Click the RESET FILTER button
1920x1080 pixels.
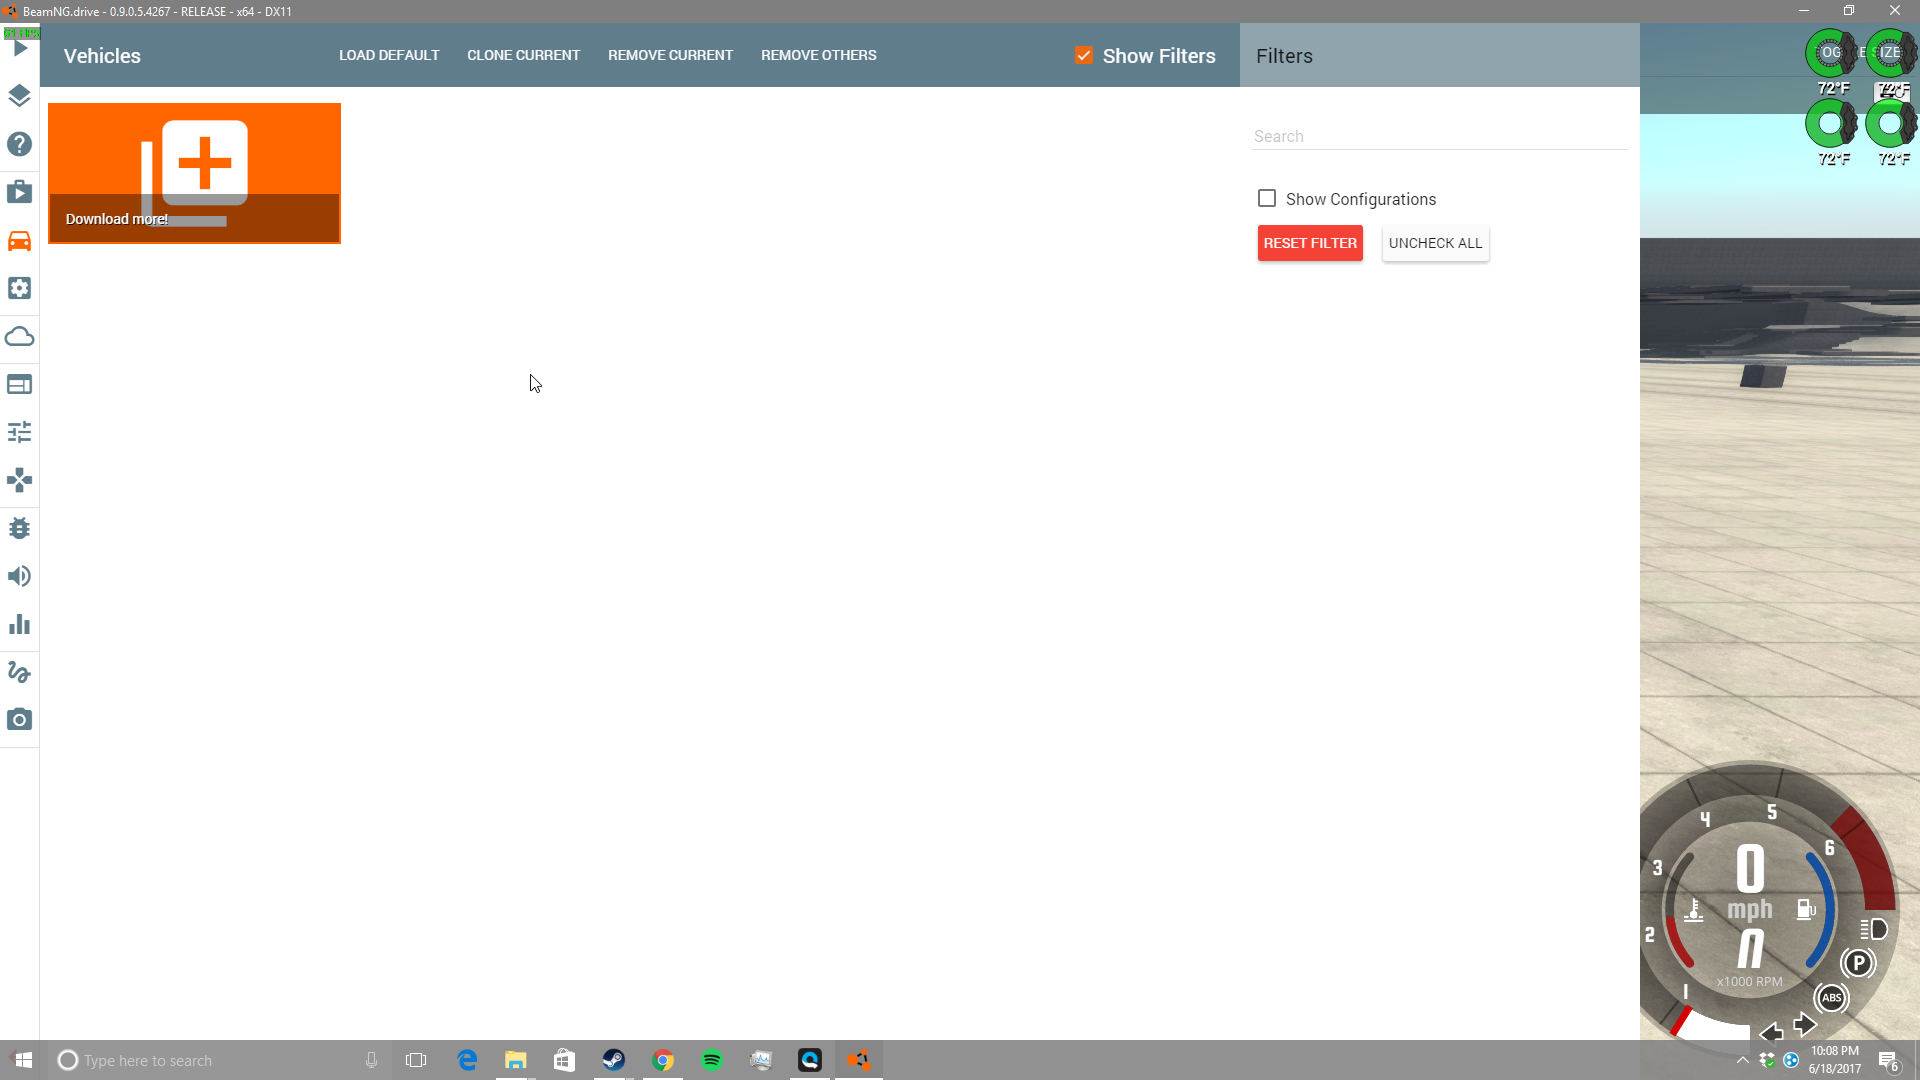[1310, 243]
